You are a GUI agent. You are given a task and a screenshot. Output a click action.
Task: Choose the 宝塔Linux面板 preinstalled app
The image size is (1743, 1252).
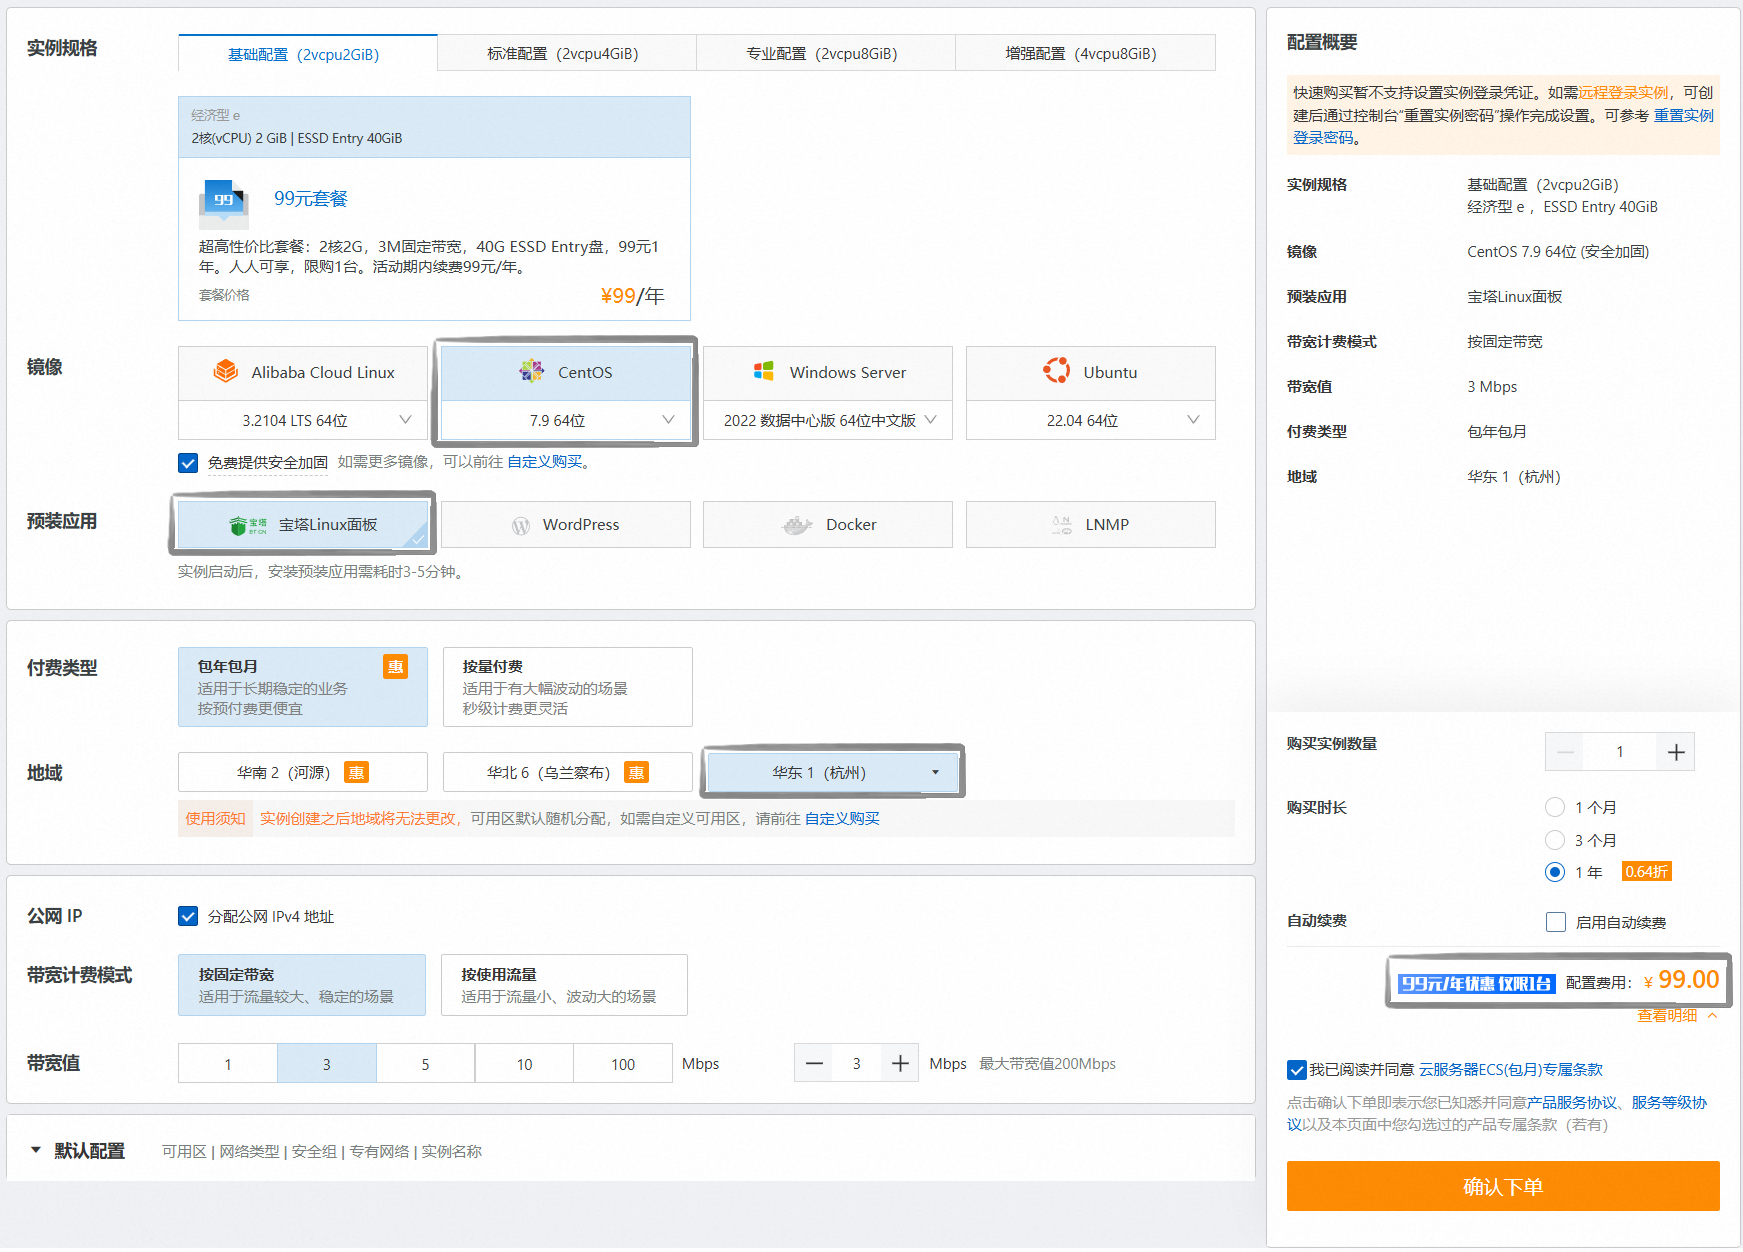tap(303, 524)
